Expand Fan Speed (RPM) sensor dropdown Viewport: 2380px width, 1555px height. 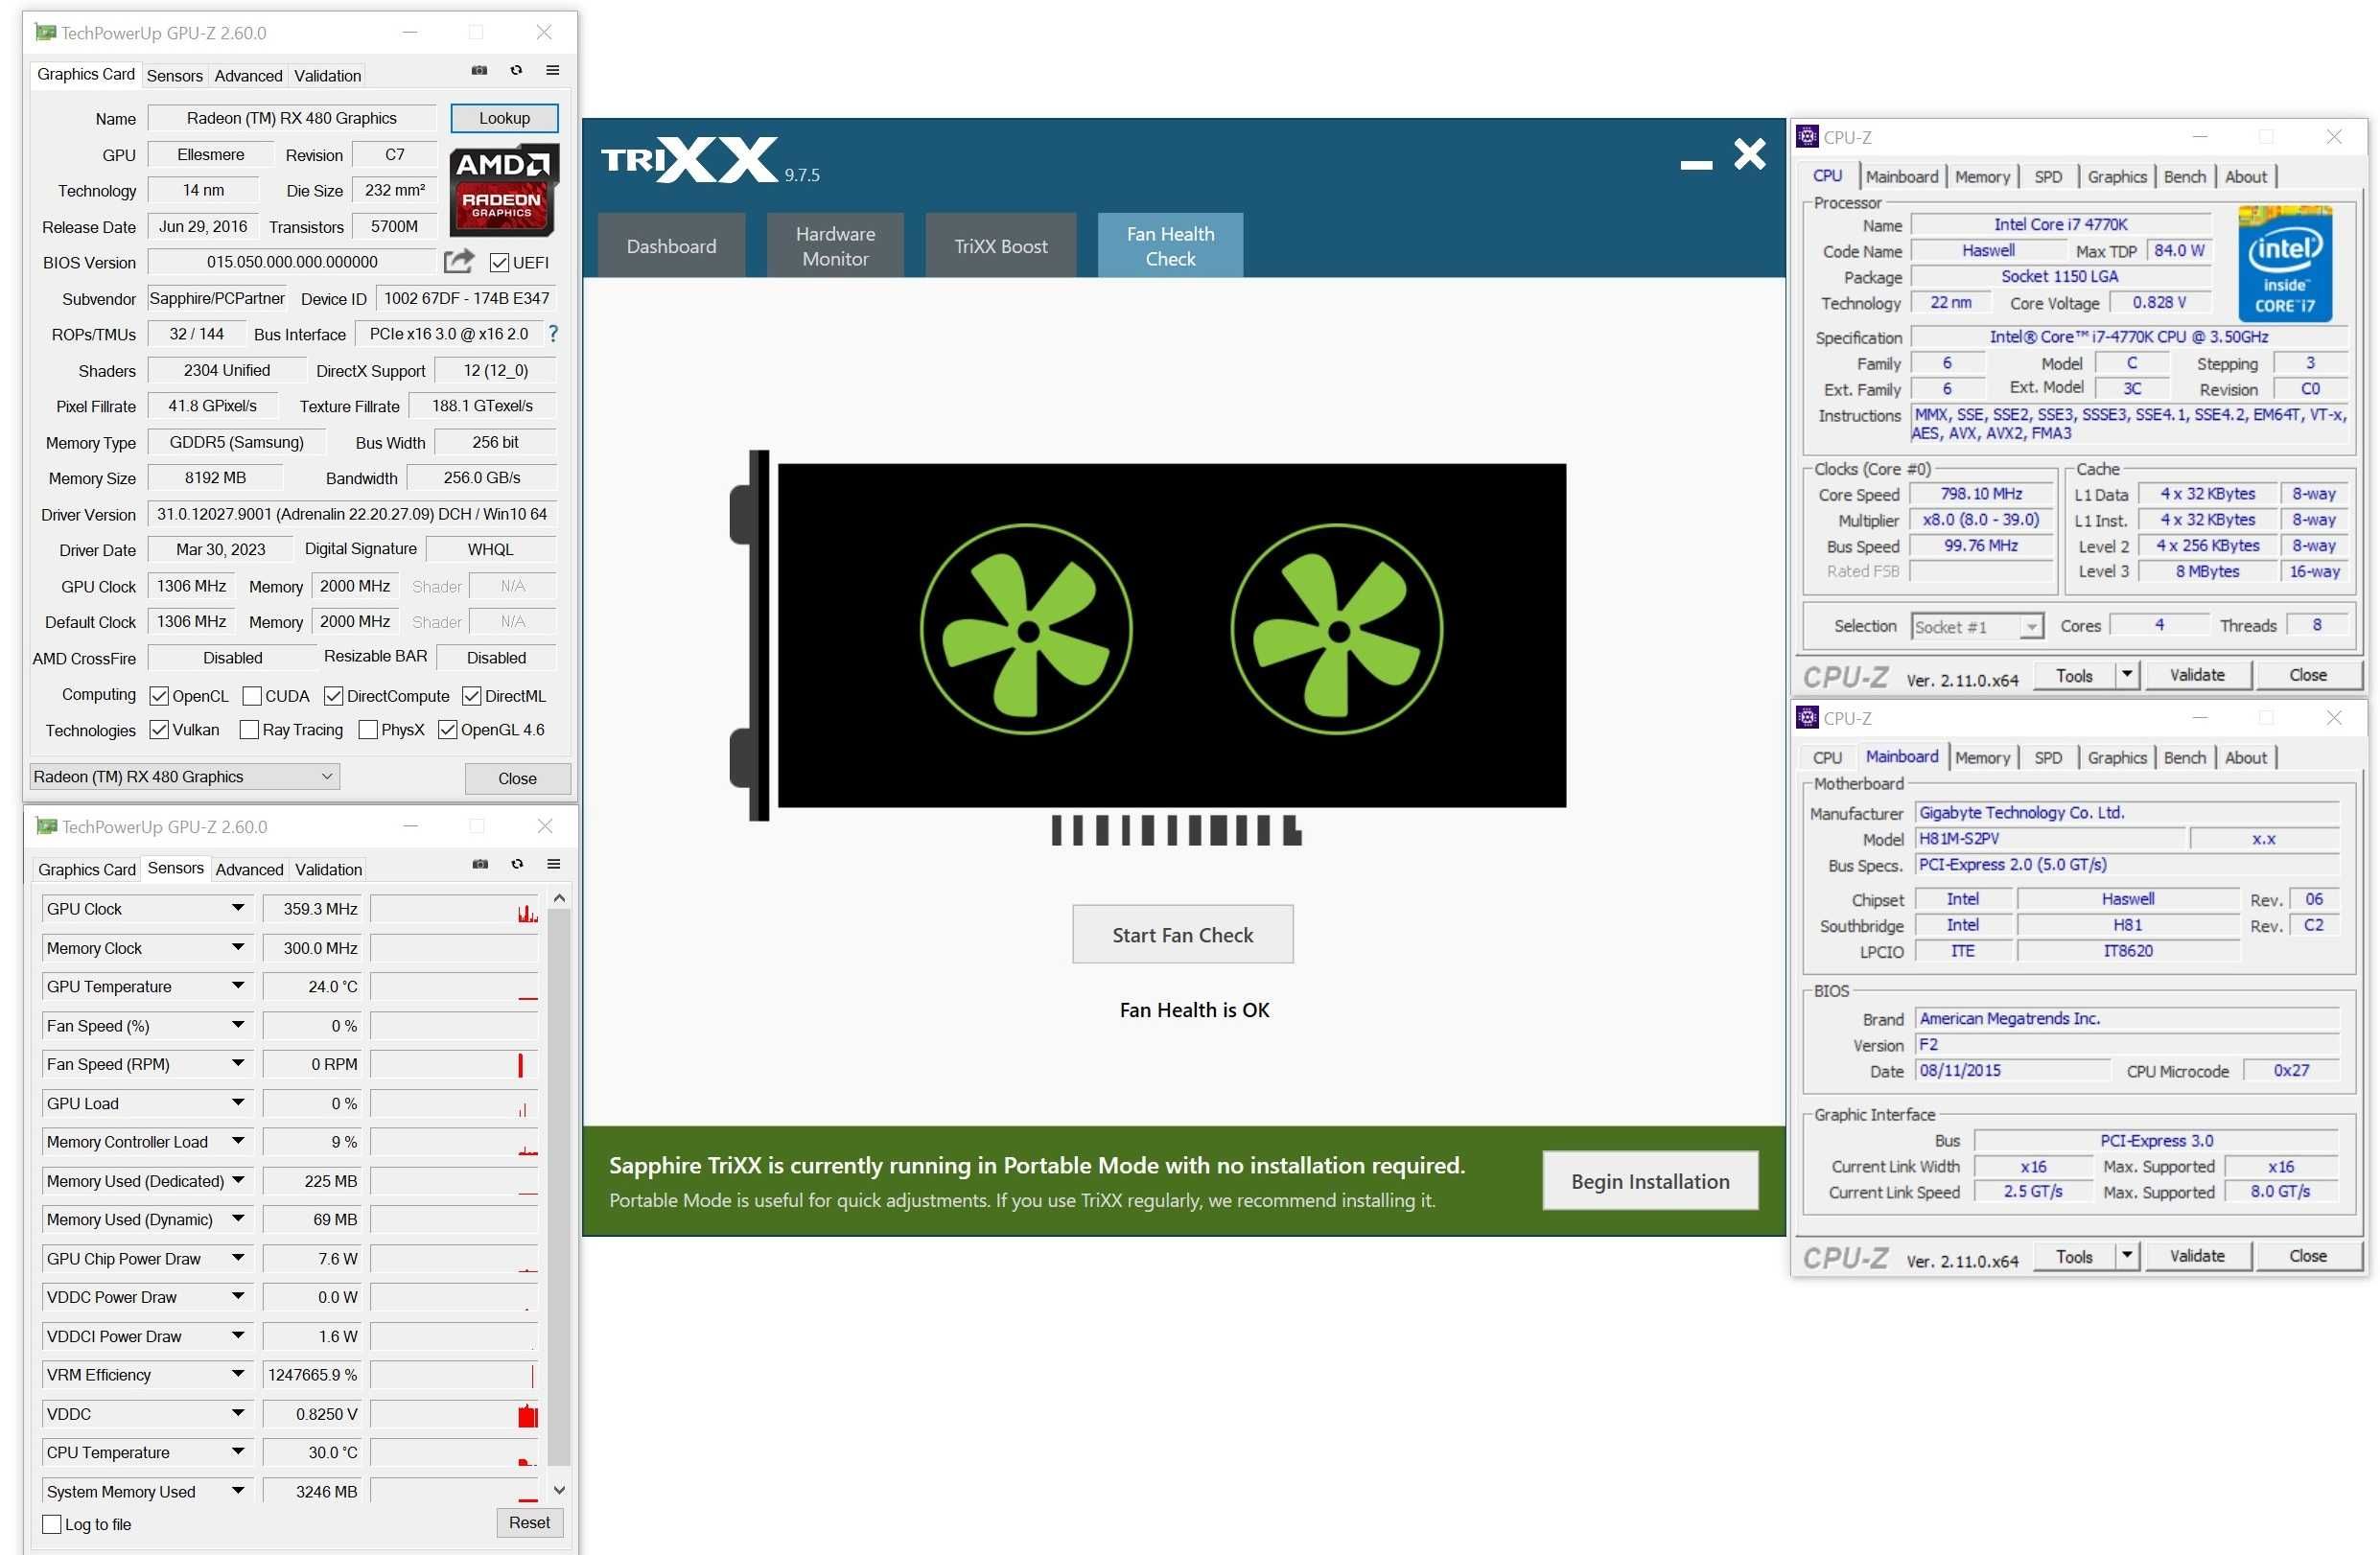tap(237, 1064)
